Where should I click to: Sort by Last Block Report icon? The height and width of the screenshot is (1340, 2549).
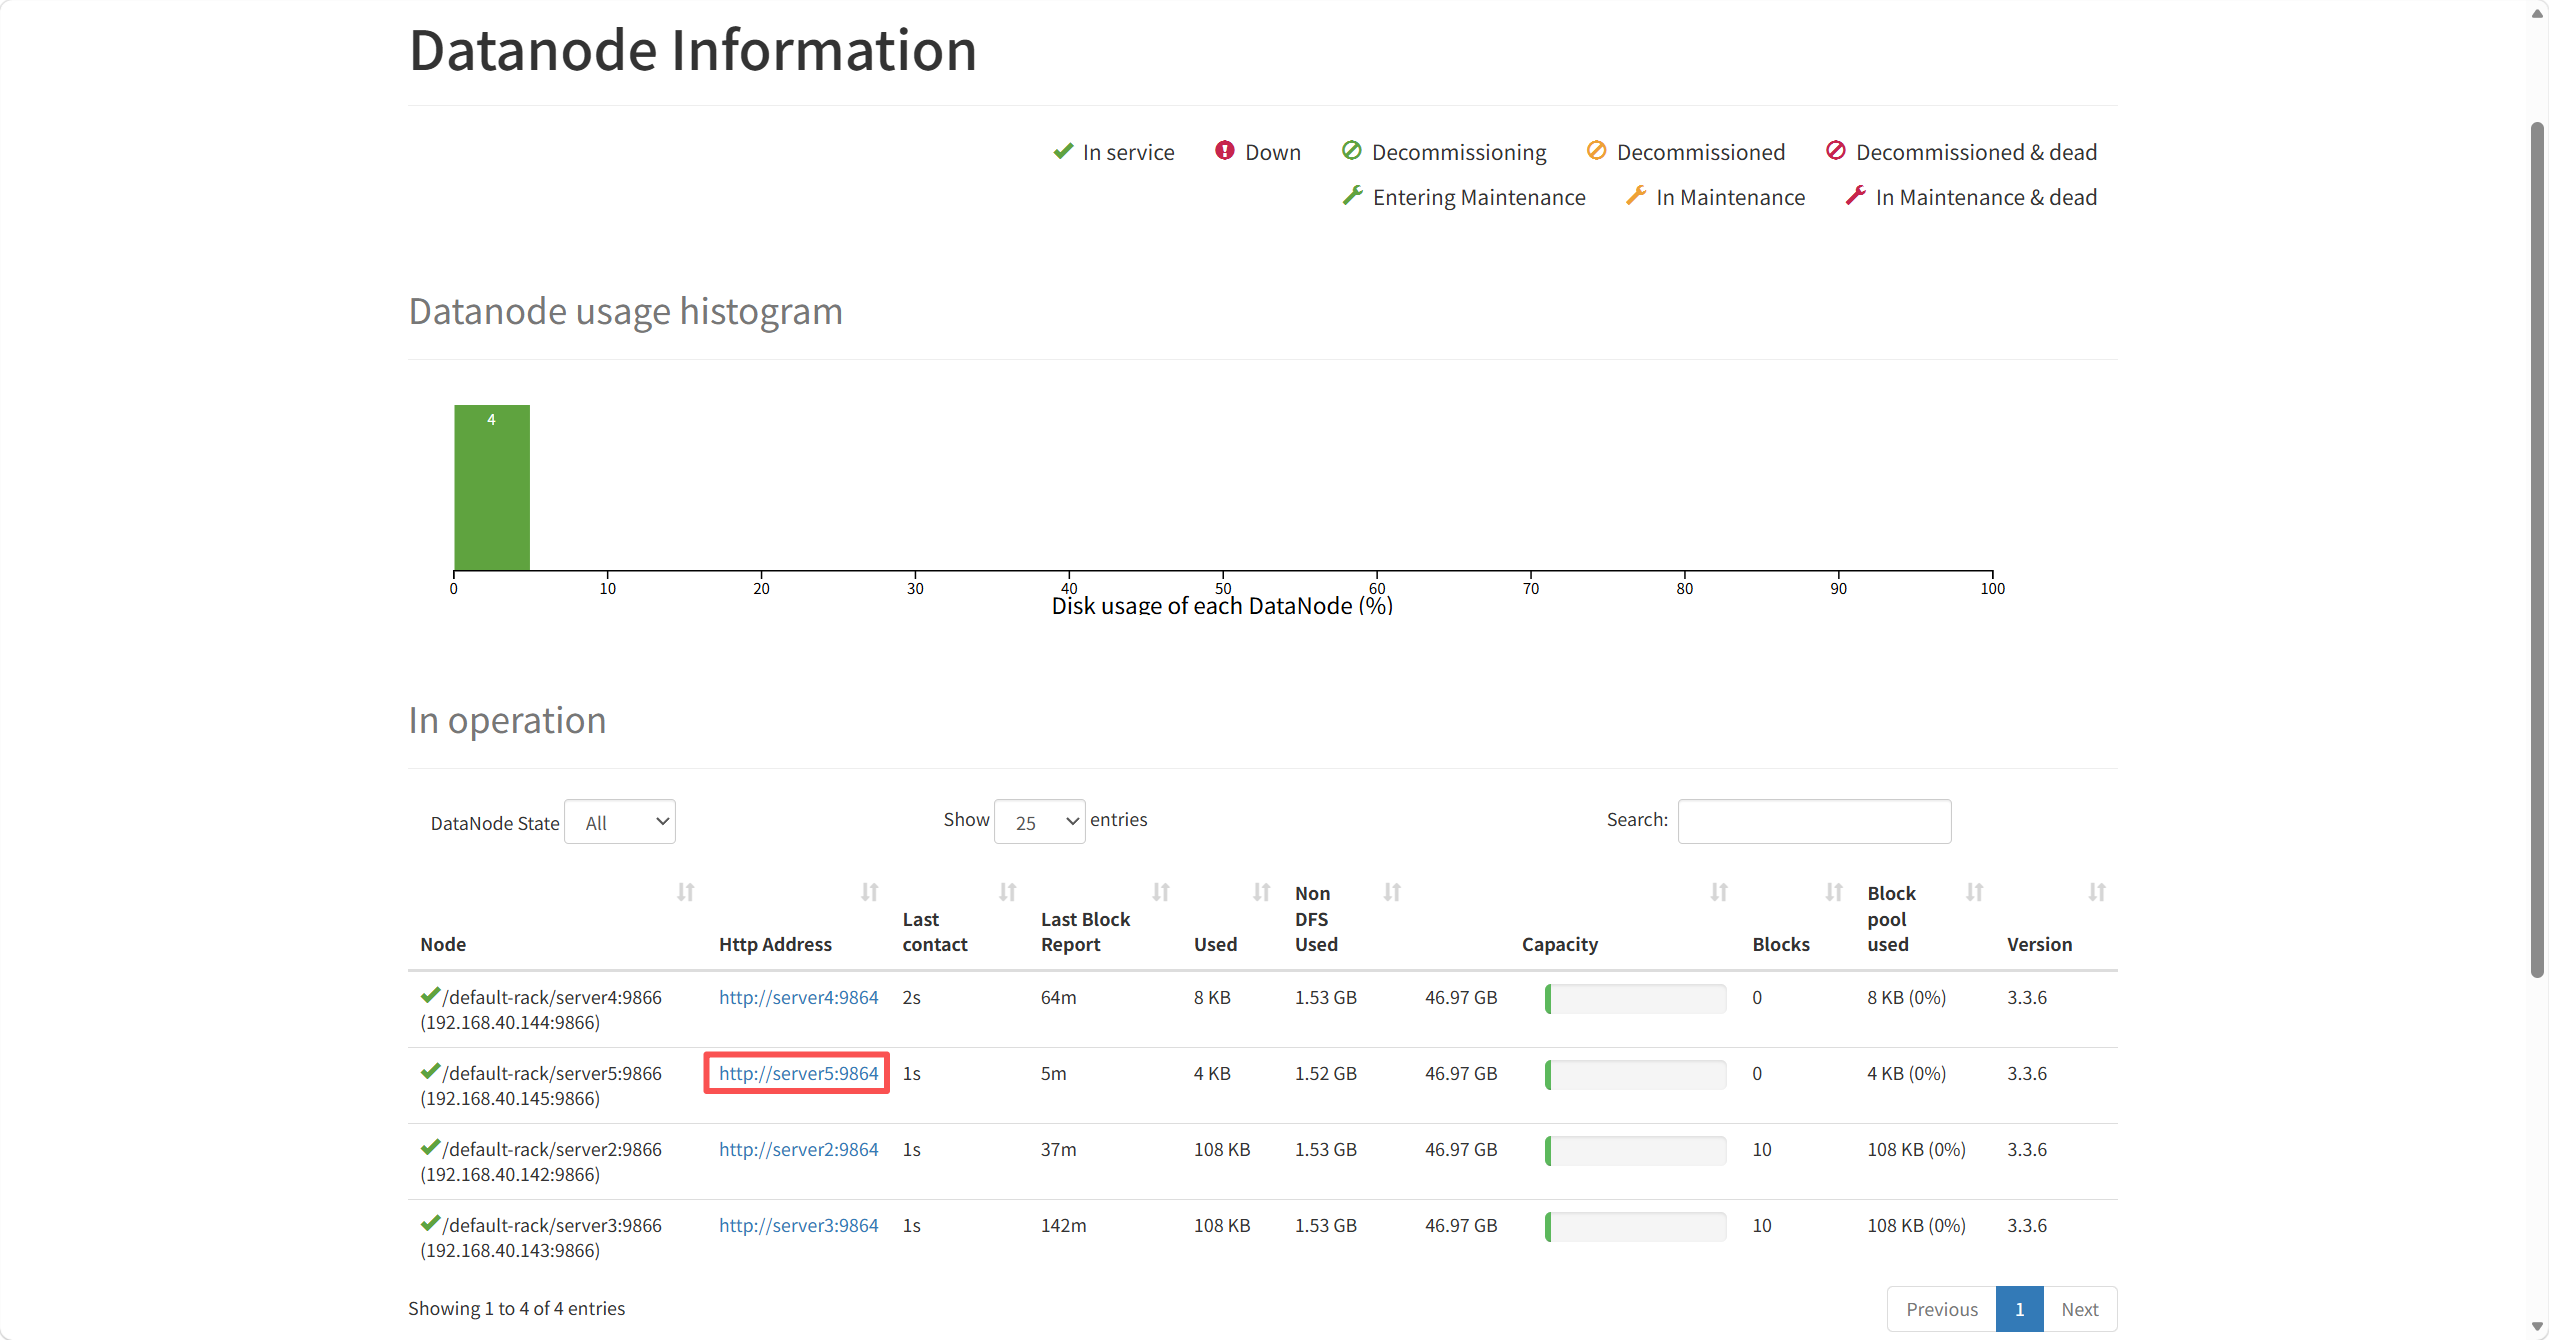[x=1160, y=892]
